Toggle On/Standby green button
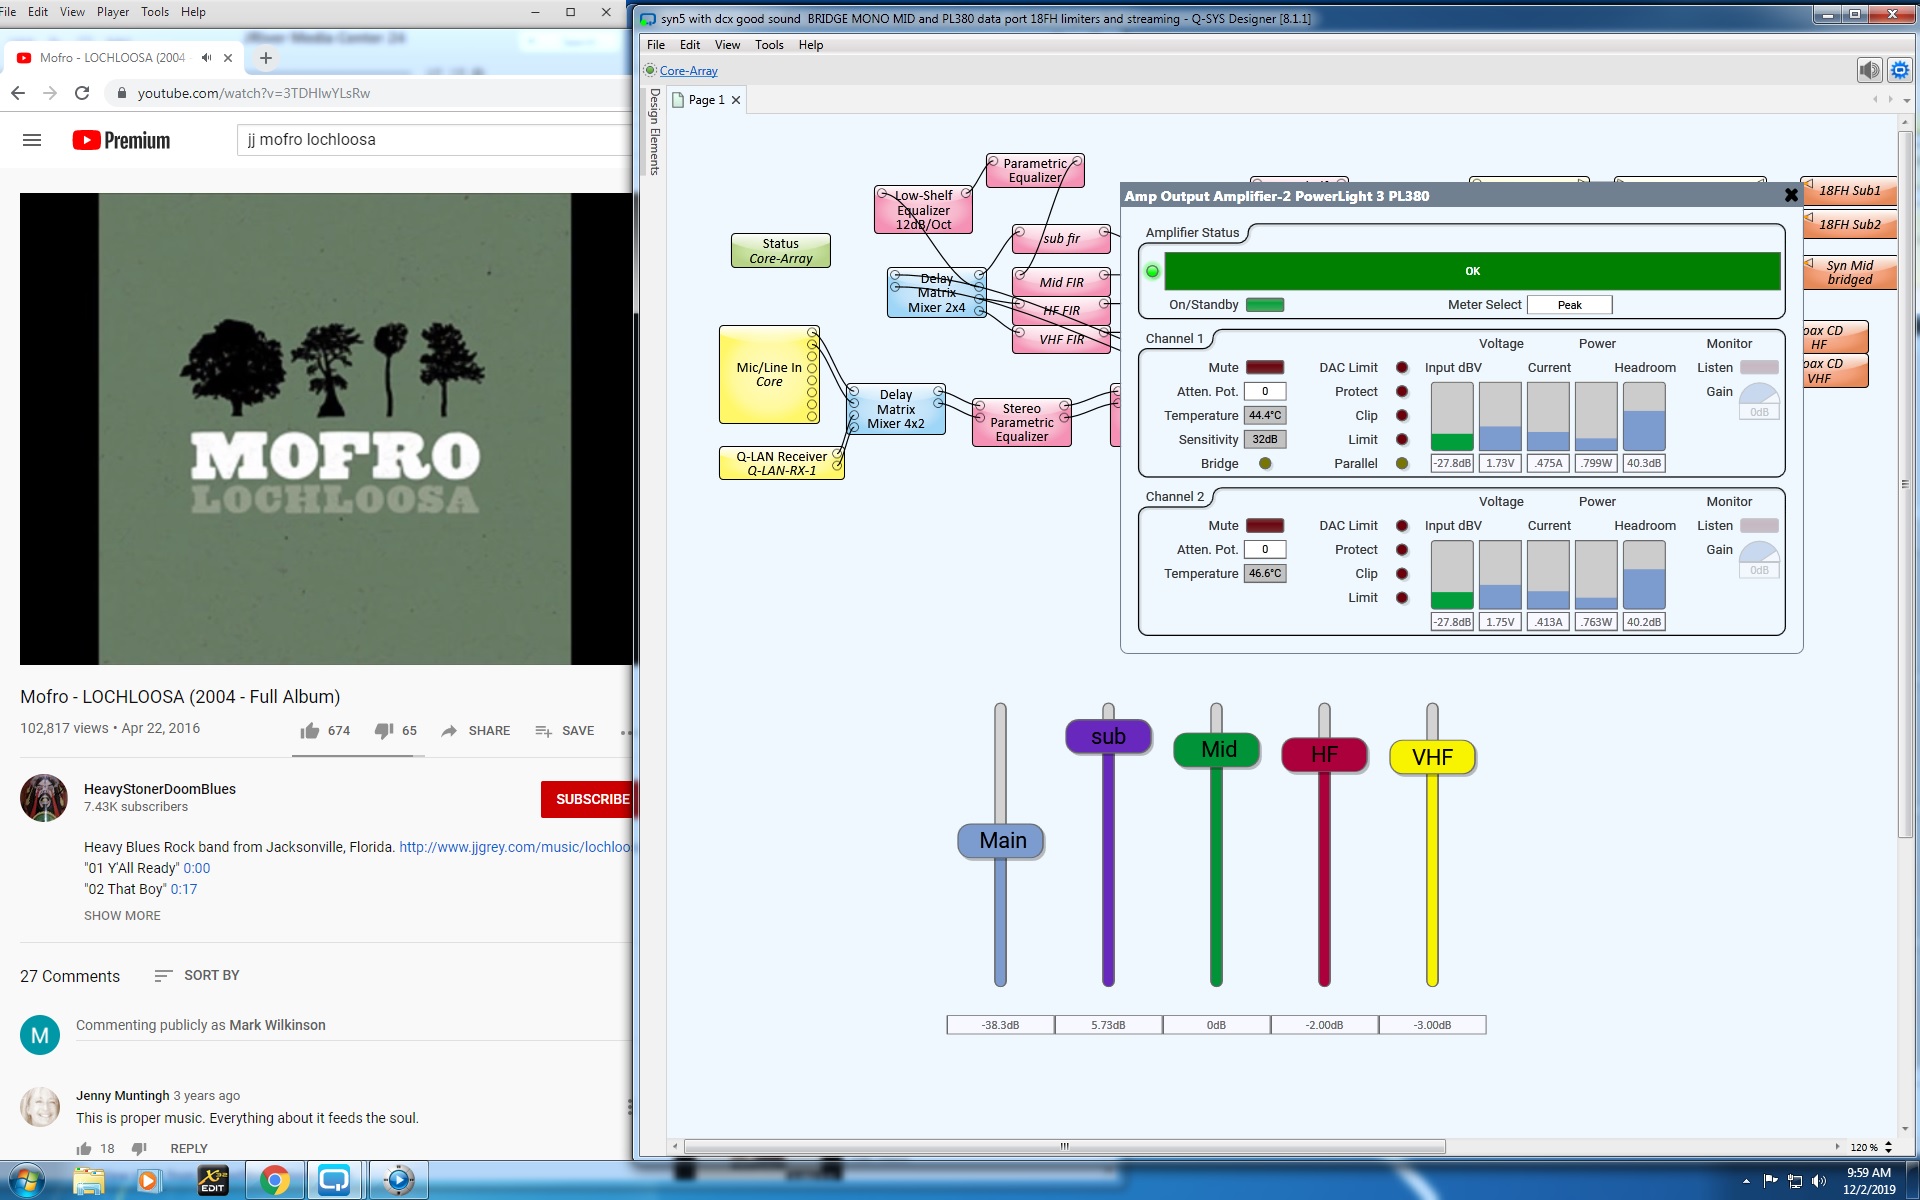The height and width of the screenshot is (1200, 1920). click(x=1265, y=305)
